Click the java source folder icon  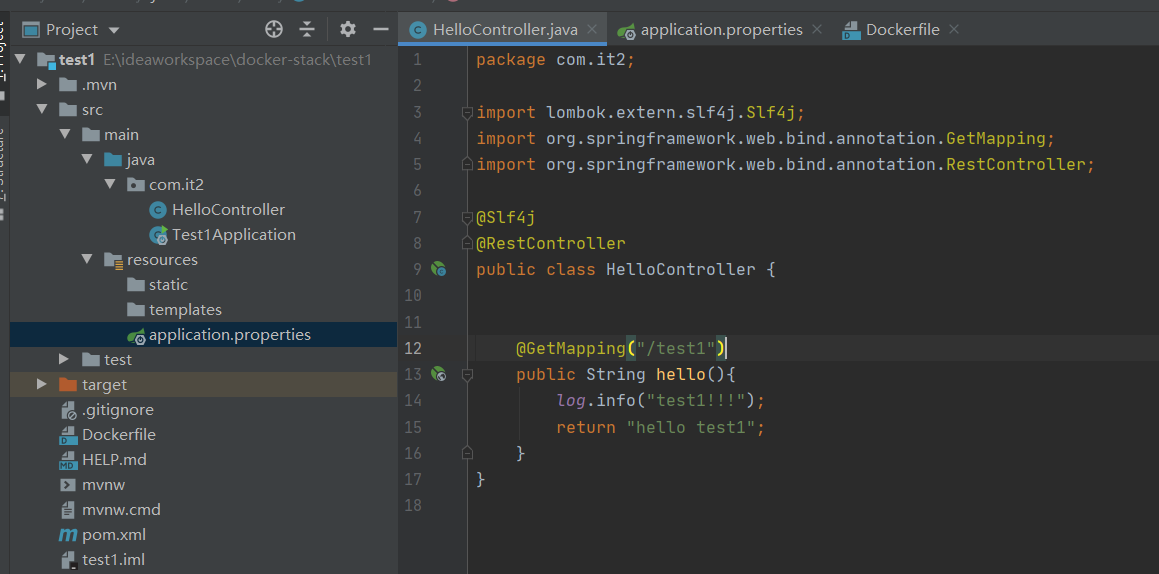(x=113, y=160)
